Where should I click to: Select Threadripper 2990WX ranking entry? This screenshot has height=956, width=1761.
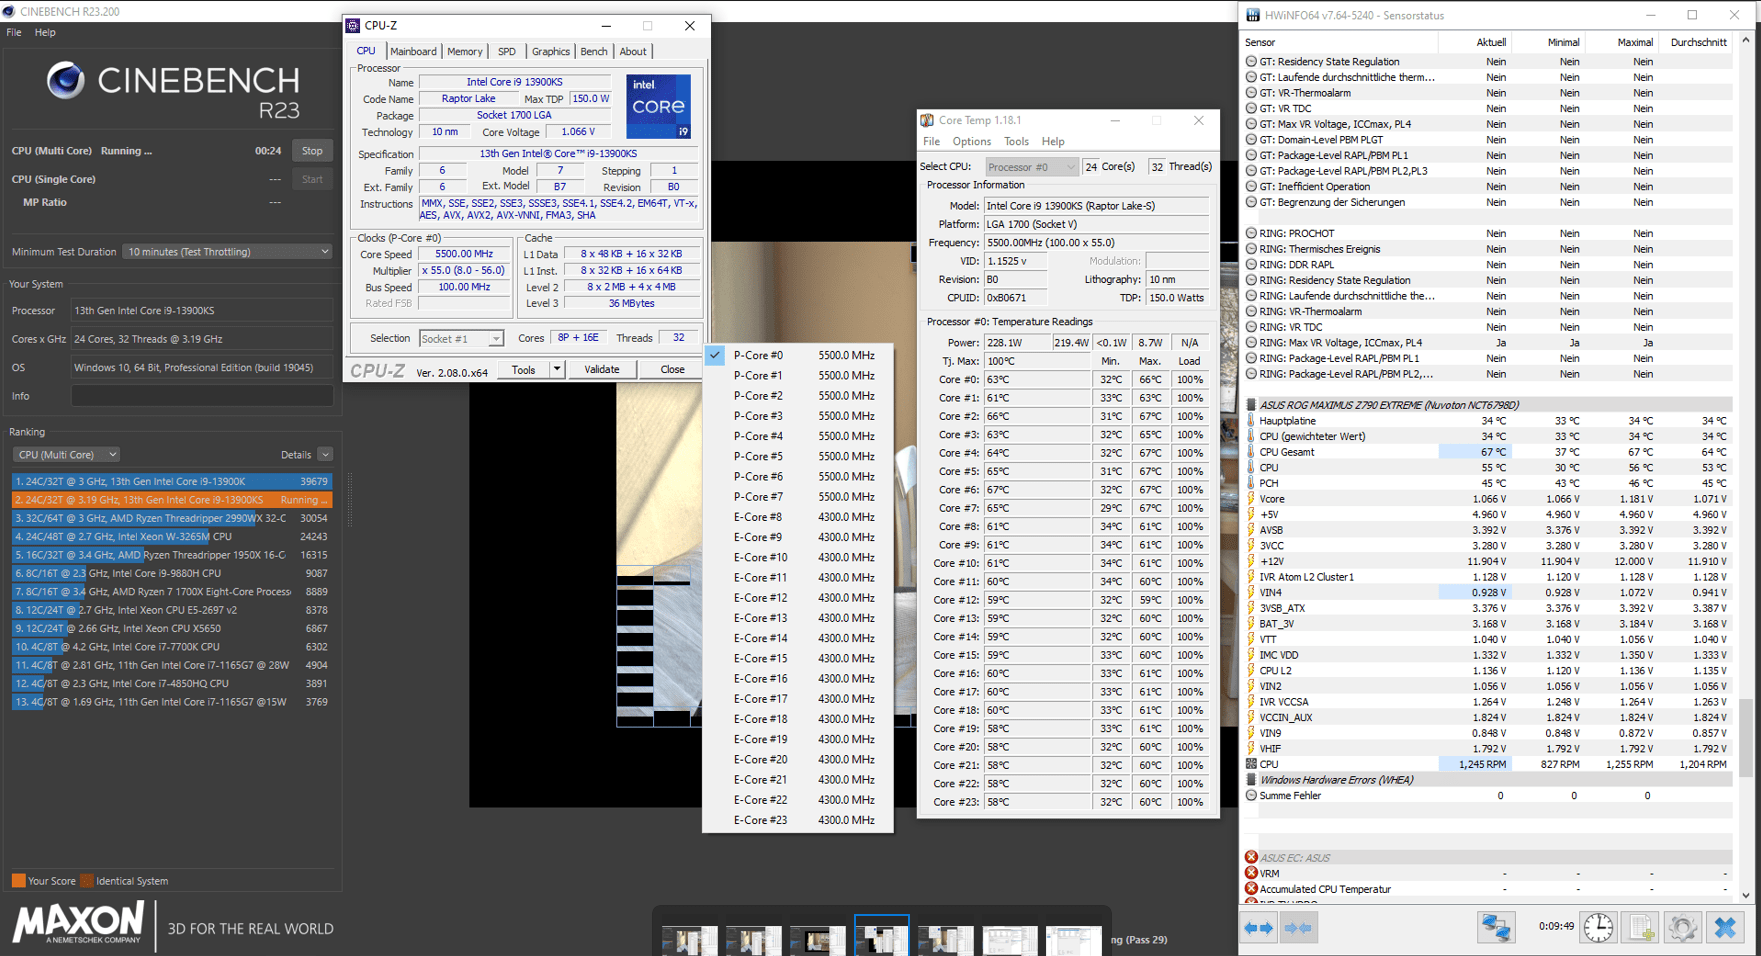(x=171, y=518)
